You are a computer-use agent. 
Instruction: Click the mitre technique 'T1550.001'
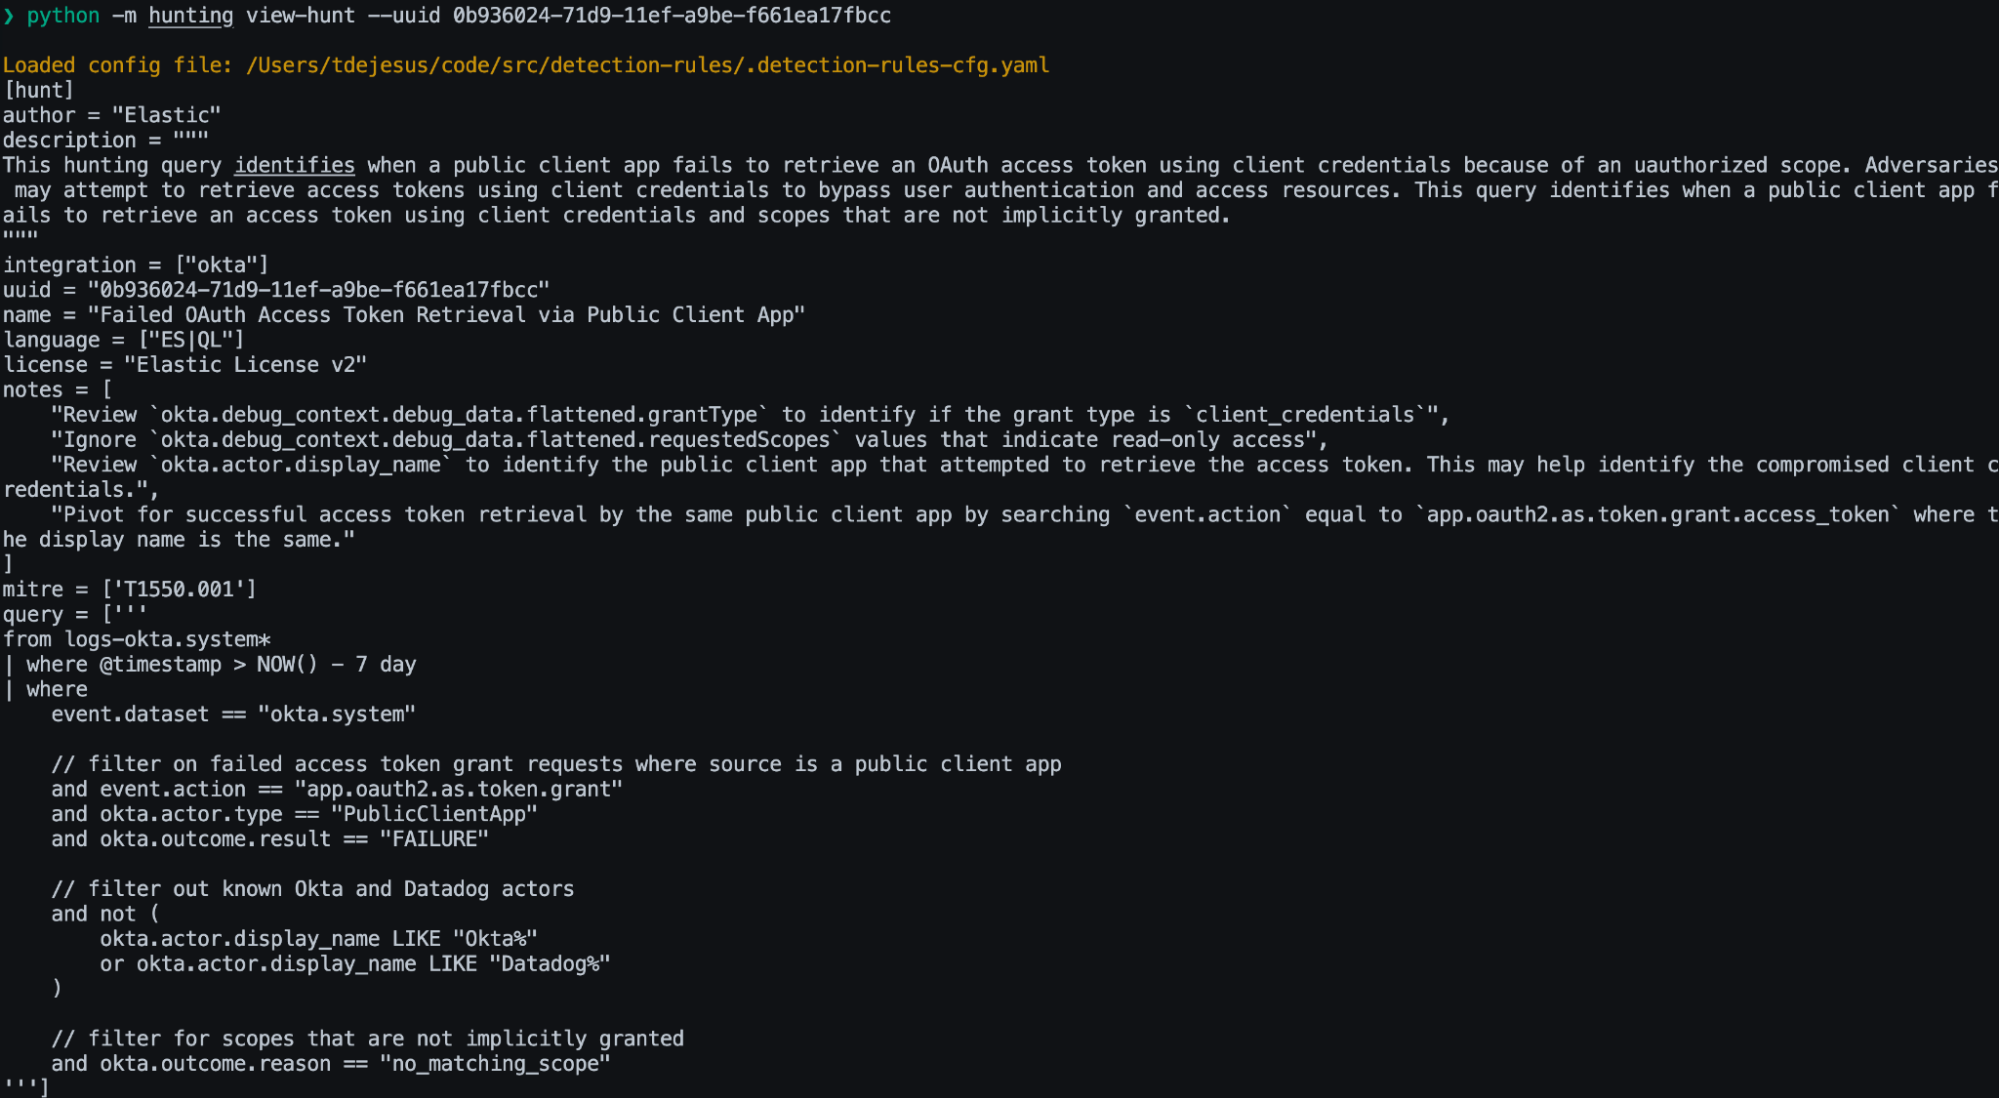(179, 589)
